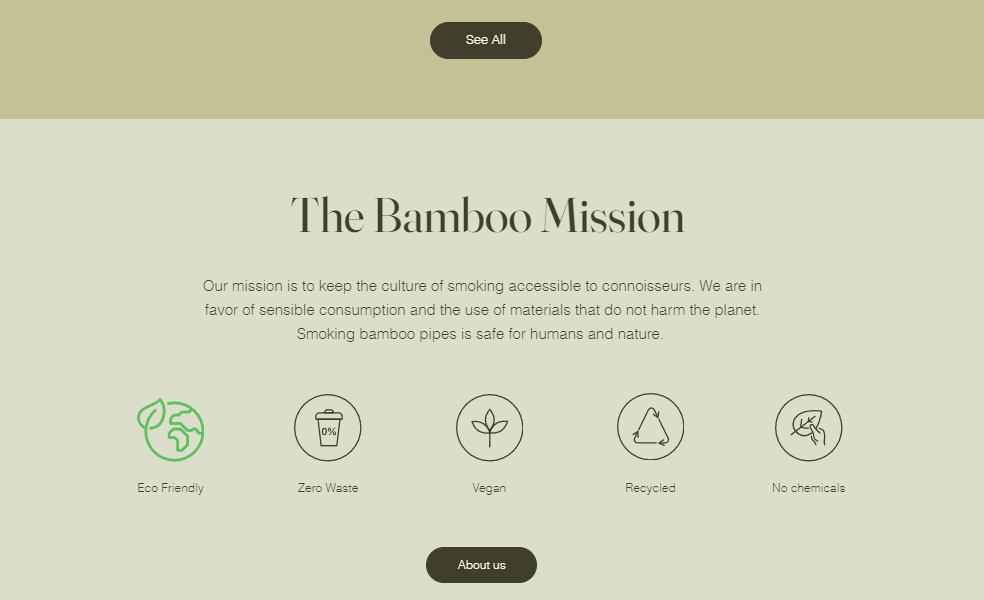984x600 pixels.
Task: Click the word The in the heading
Action: point(327,217)
